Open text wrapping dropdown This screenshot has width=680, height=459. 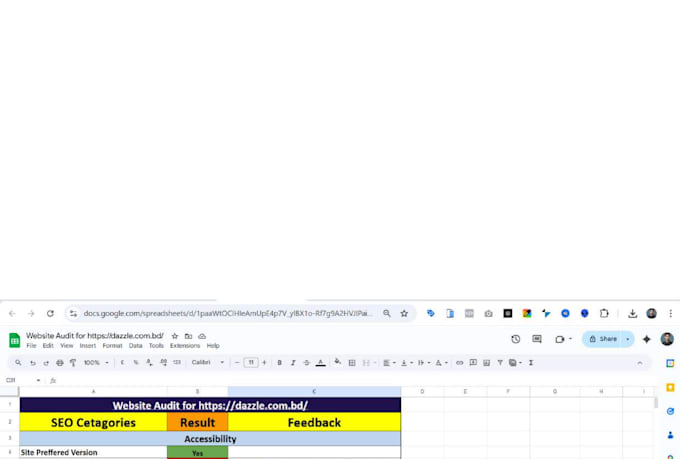pyautogui.click(x=424, y=363)
